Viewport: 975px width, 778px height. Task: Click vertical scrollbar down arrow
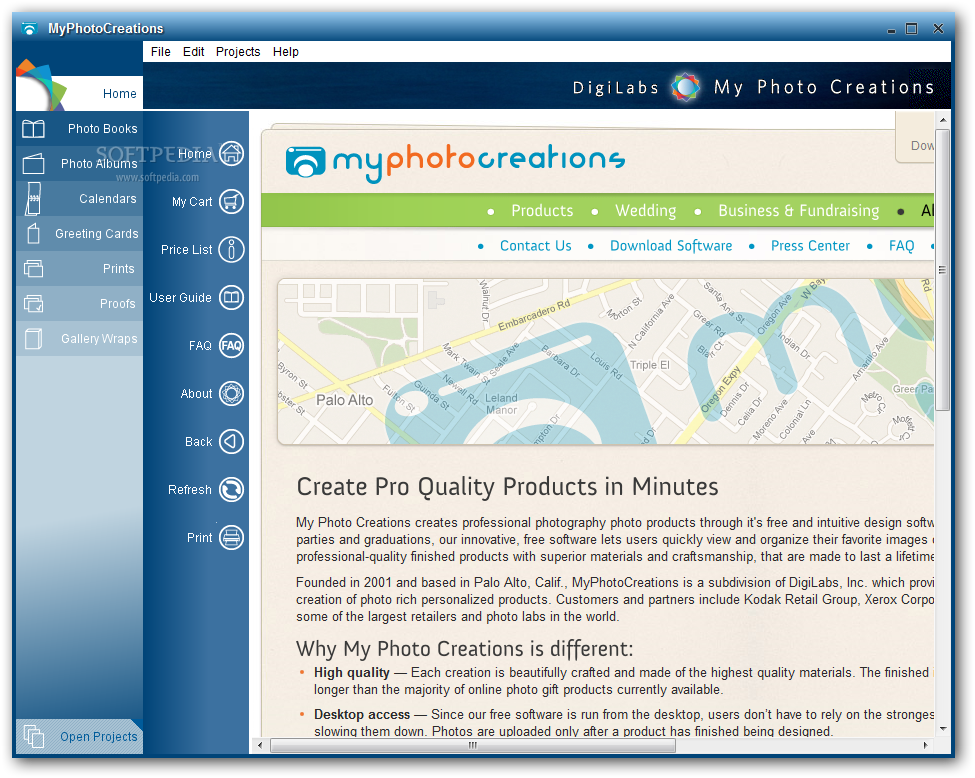(x=943, y=728)
